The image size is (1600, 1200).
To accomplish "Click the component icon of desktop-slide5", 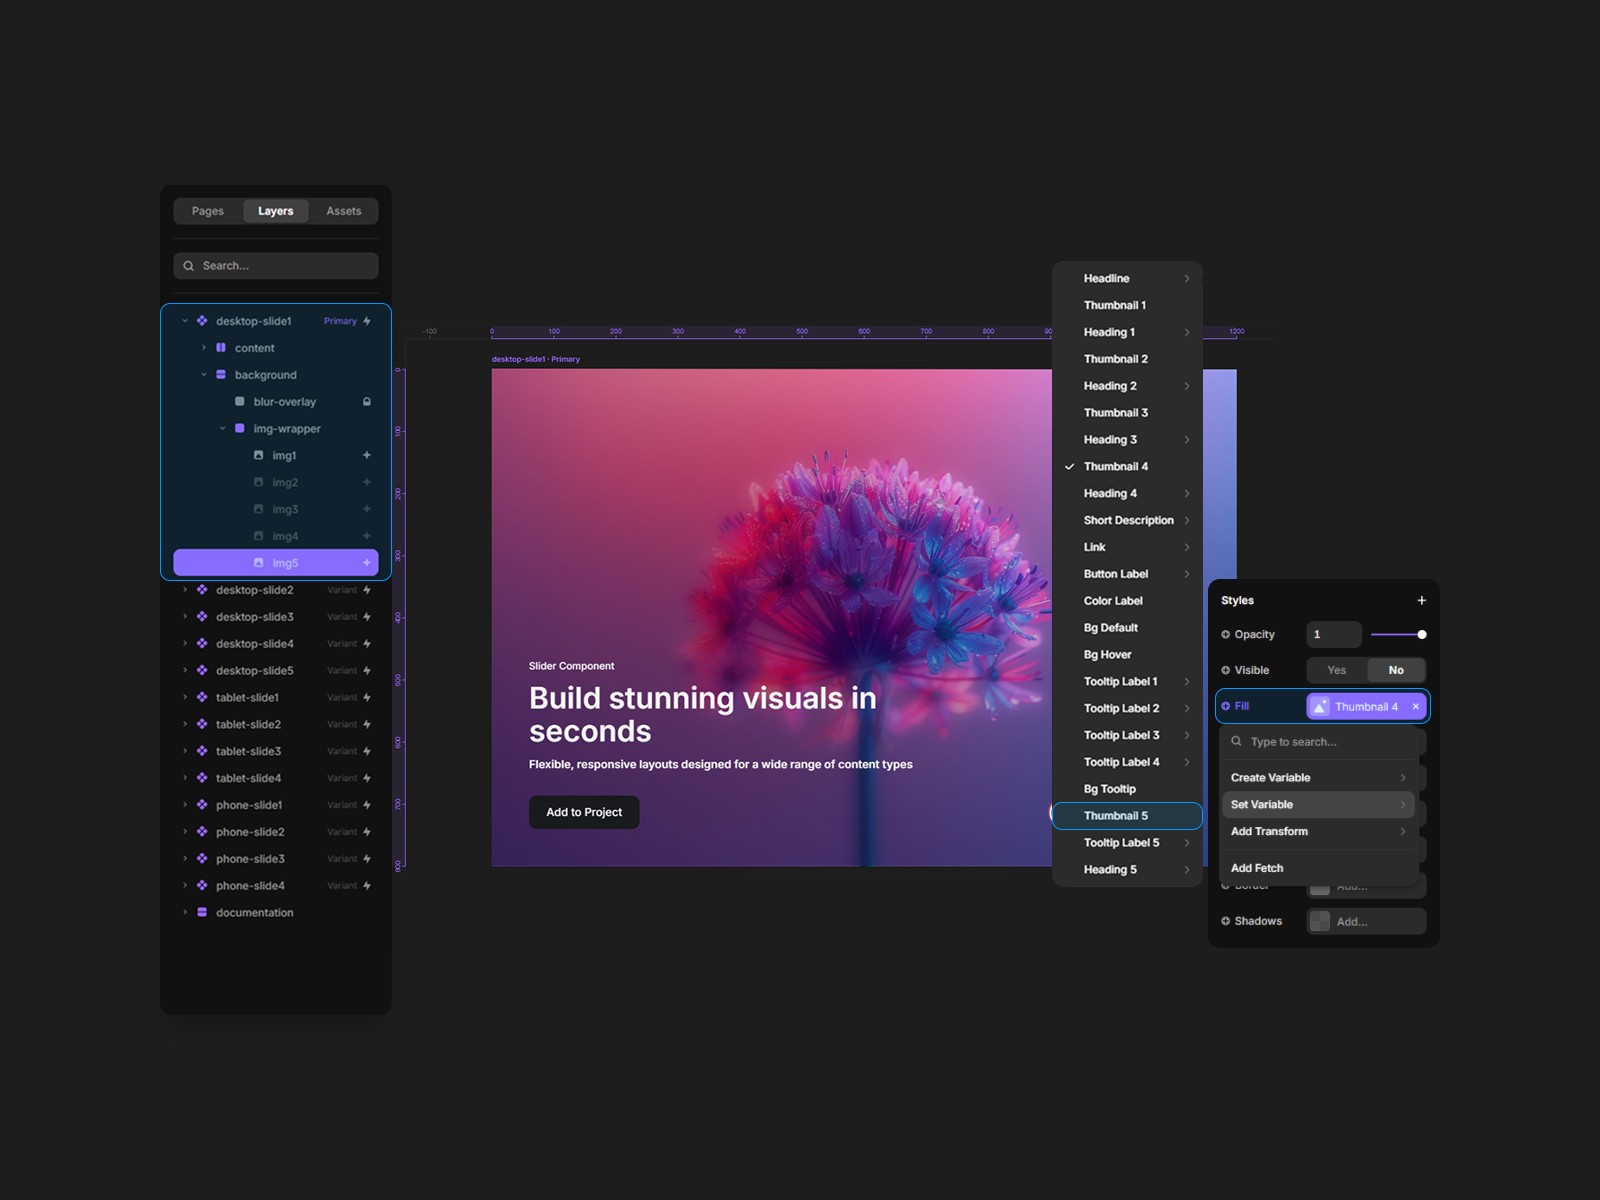I will pyautogui.click(x=202, y=671).
